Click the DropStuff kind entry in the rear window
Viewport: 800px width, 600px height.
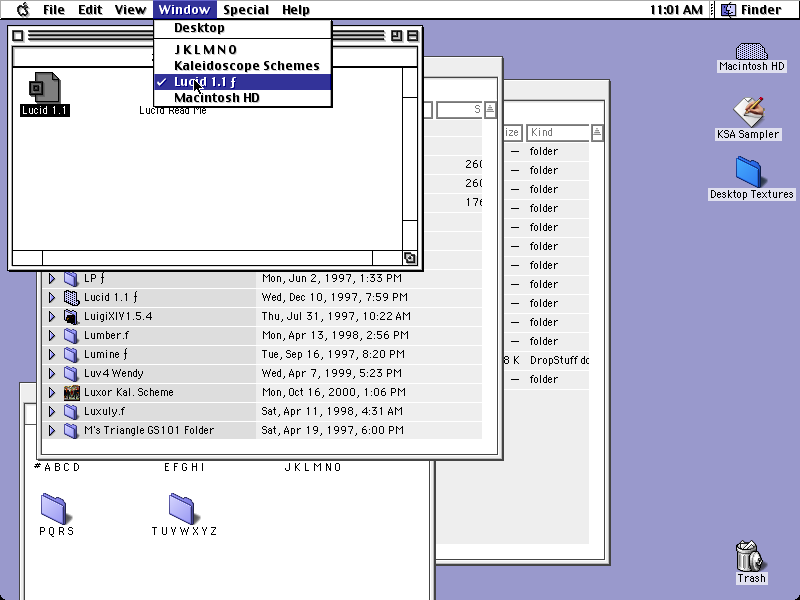pyautogui.click(x=559, y=361)
